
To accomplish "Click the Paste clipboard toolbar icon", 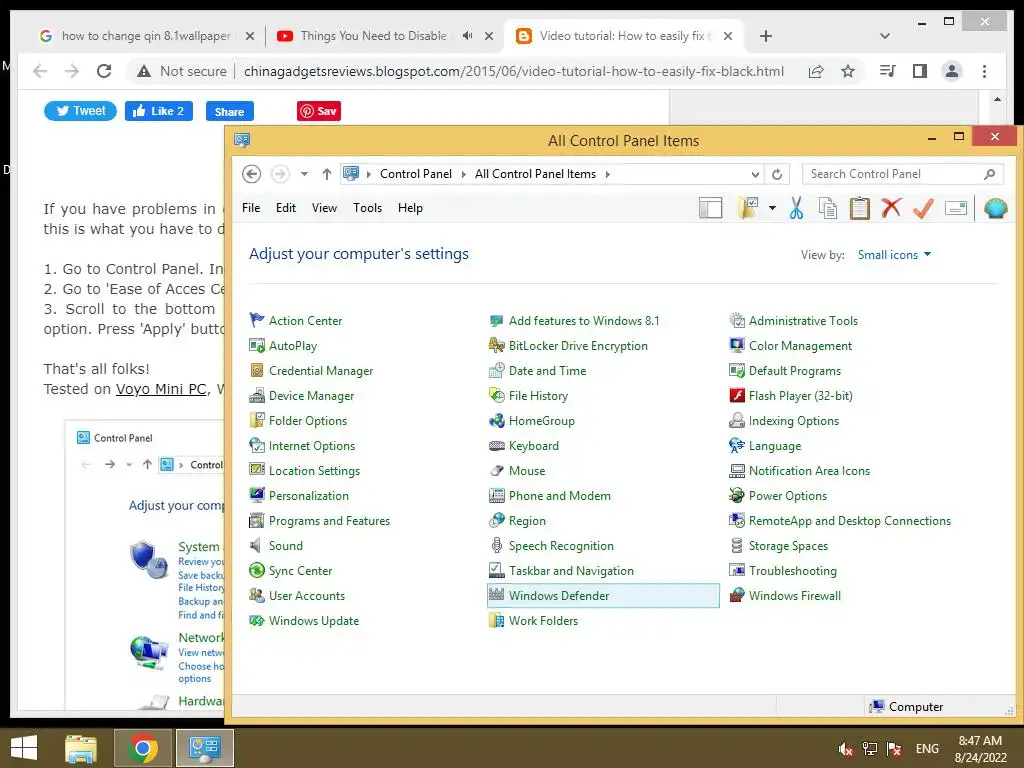I will coord(859,208).
